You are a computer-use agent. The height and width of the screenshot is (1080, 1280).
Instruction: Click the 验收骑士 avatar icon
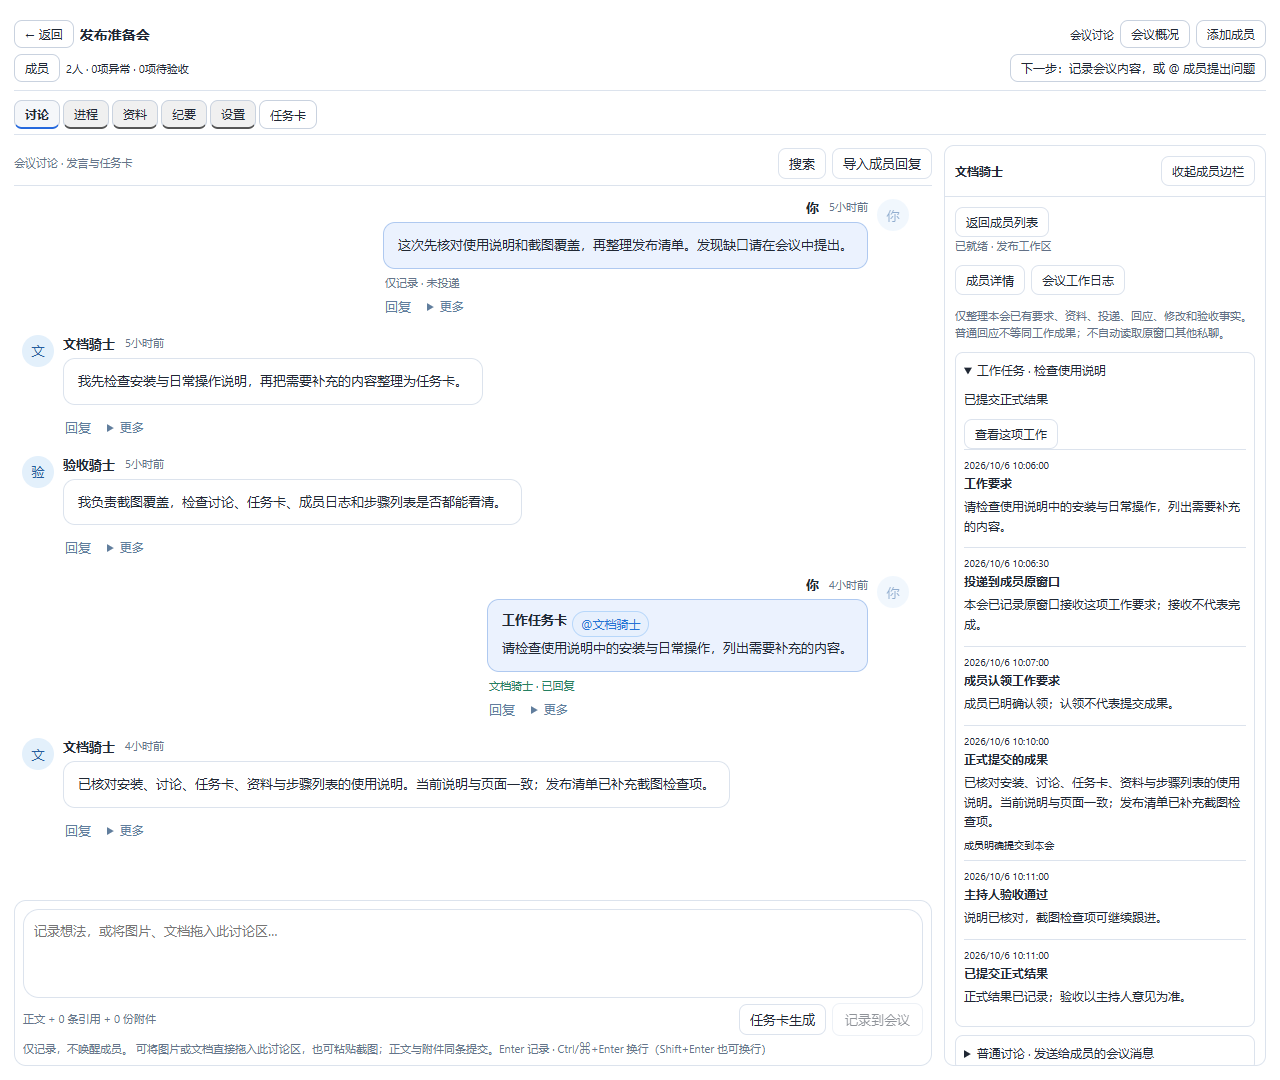(x=38, y=472)
